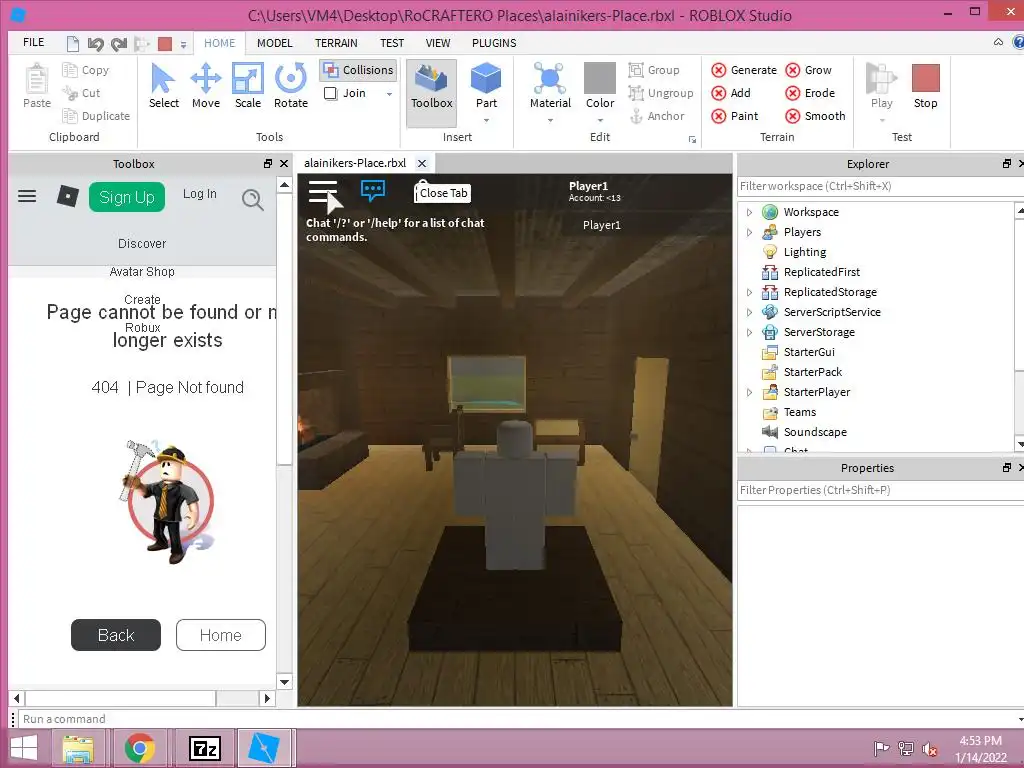Toggle the Collisions option

click(x=358, y=70)
